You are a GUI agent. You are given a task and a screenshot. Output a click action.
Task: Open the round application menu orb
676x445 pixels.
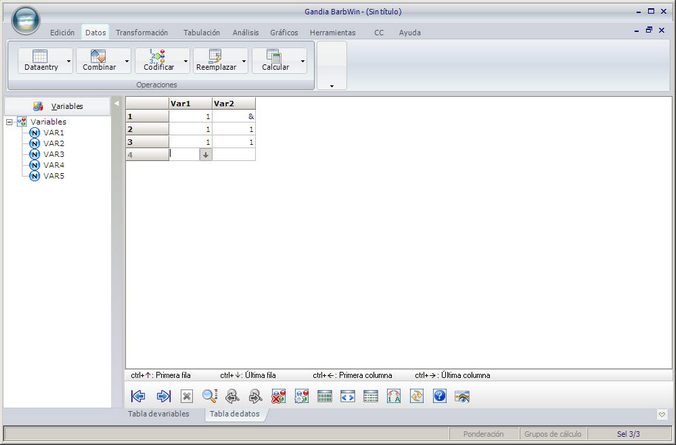coord(26,21)
